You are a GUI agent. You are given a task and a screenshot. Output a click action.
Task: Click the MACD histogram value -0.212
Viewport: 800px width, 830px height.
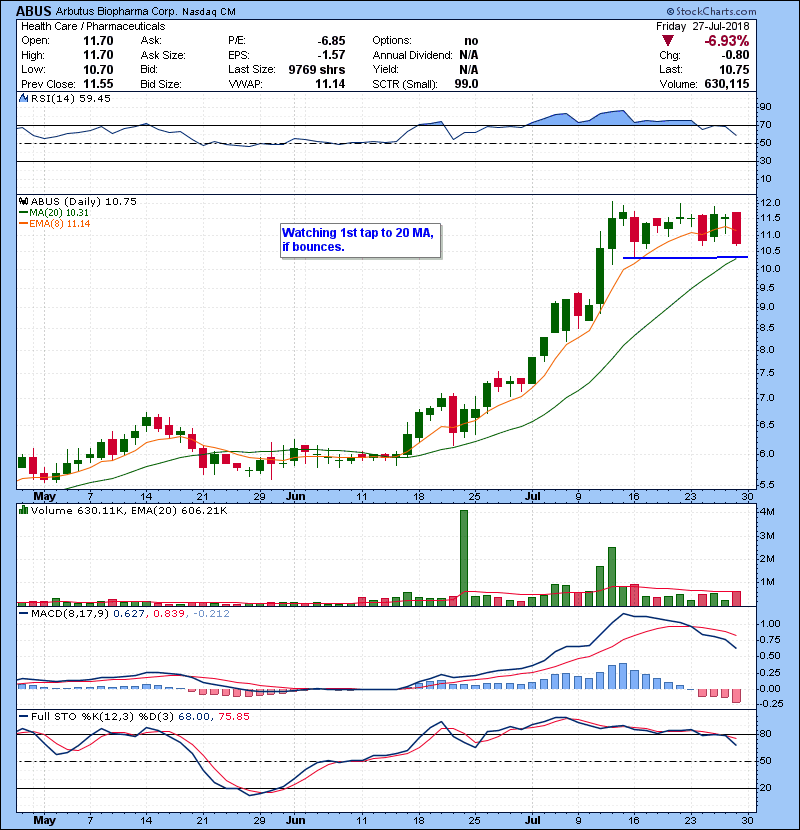coord(211,613)
